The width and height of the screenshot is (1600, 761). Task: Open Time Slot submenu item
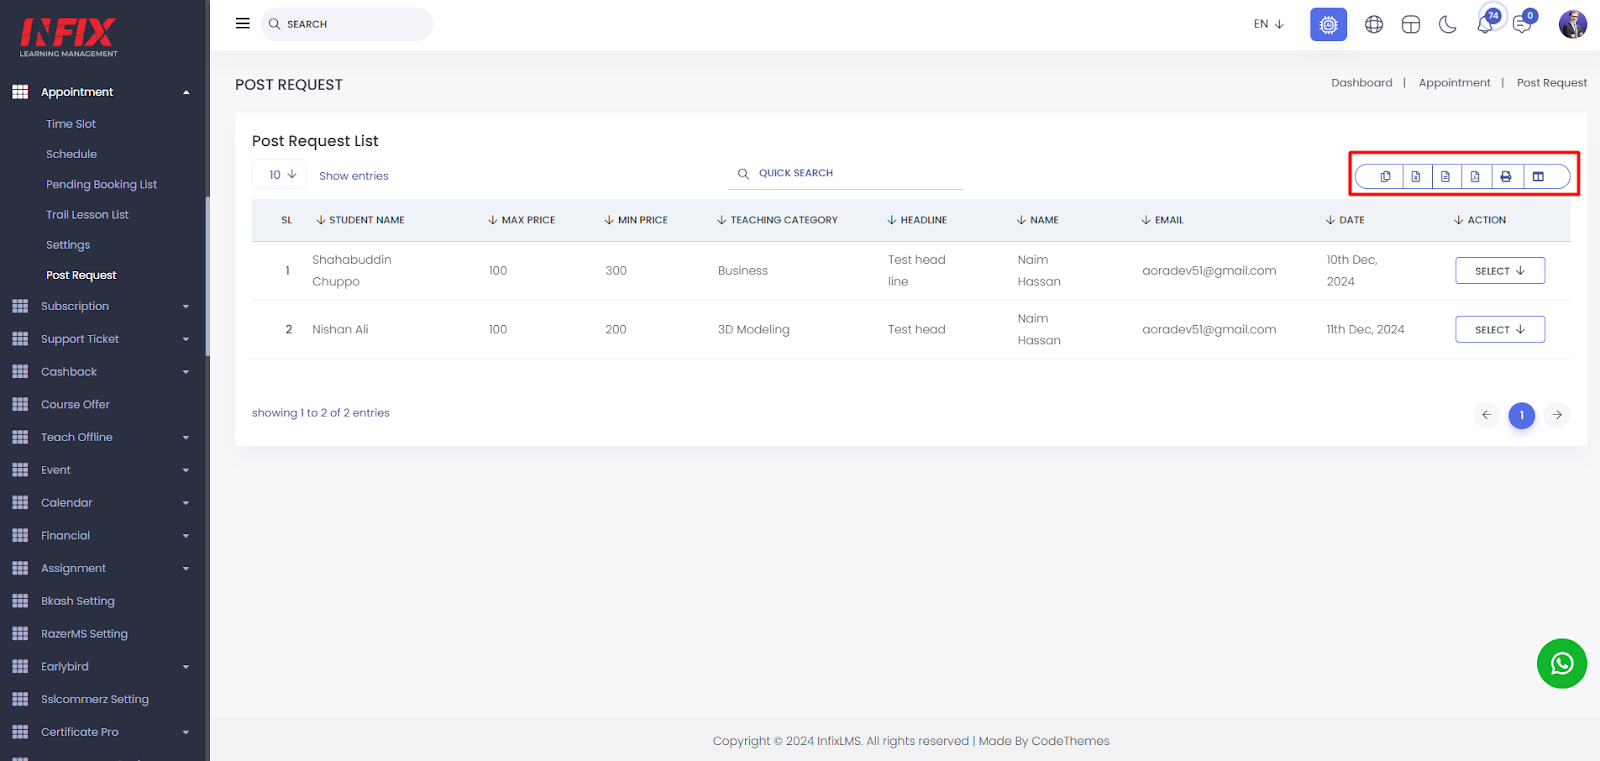click(71, 124)
